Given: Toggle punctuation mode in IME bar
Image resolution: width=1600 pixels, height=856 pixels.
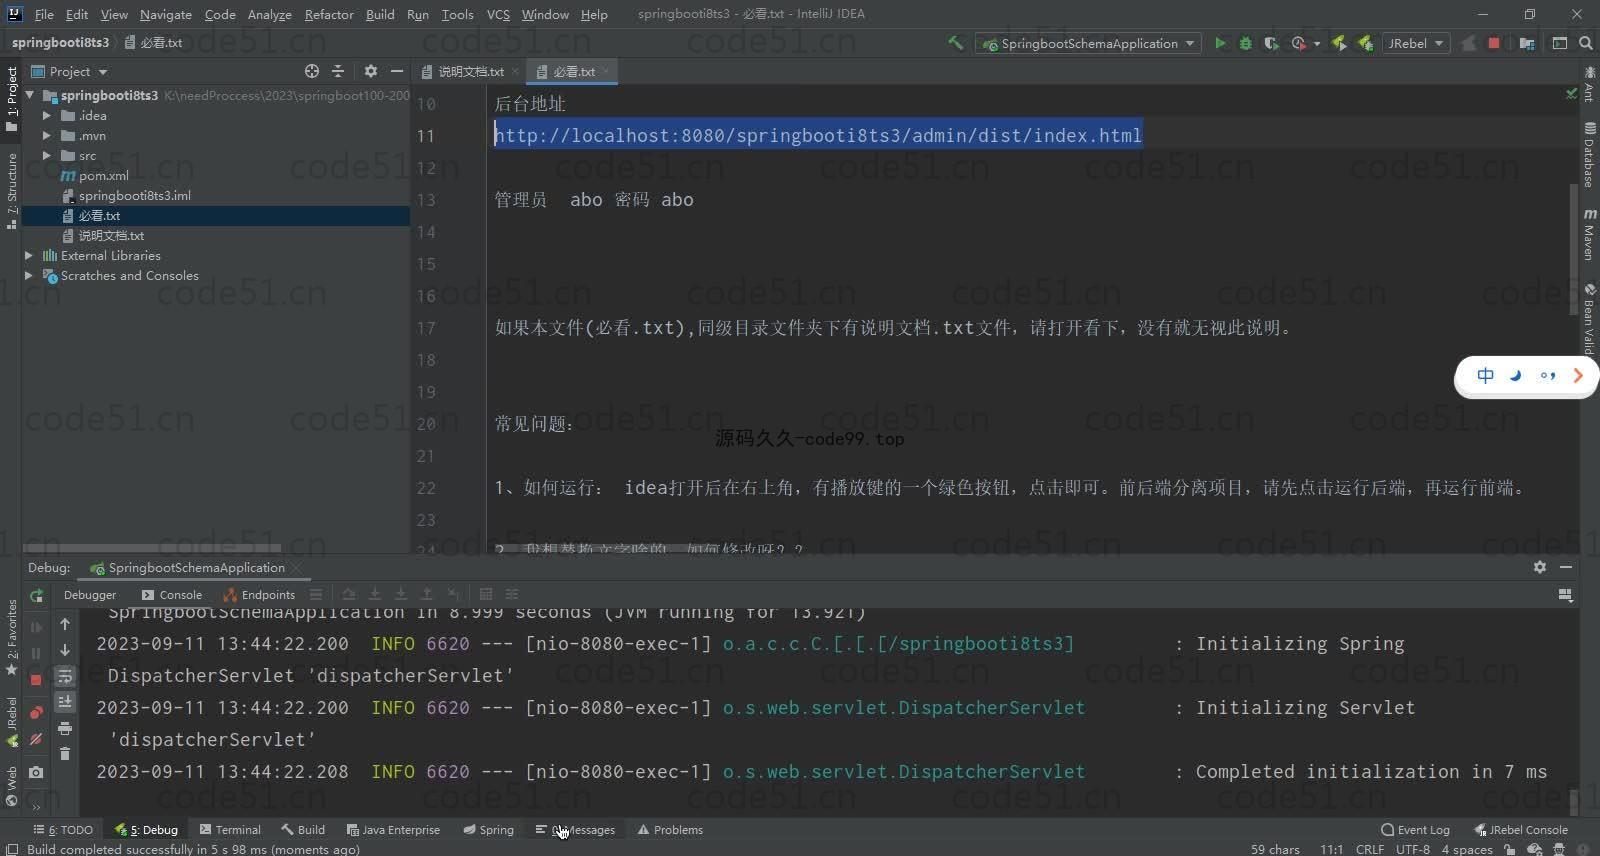Looking at the screenshot, I should click(1548, 376).
